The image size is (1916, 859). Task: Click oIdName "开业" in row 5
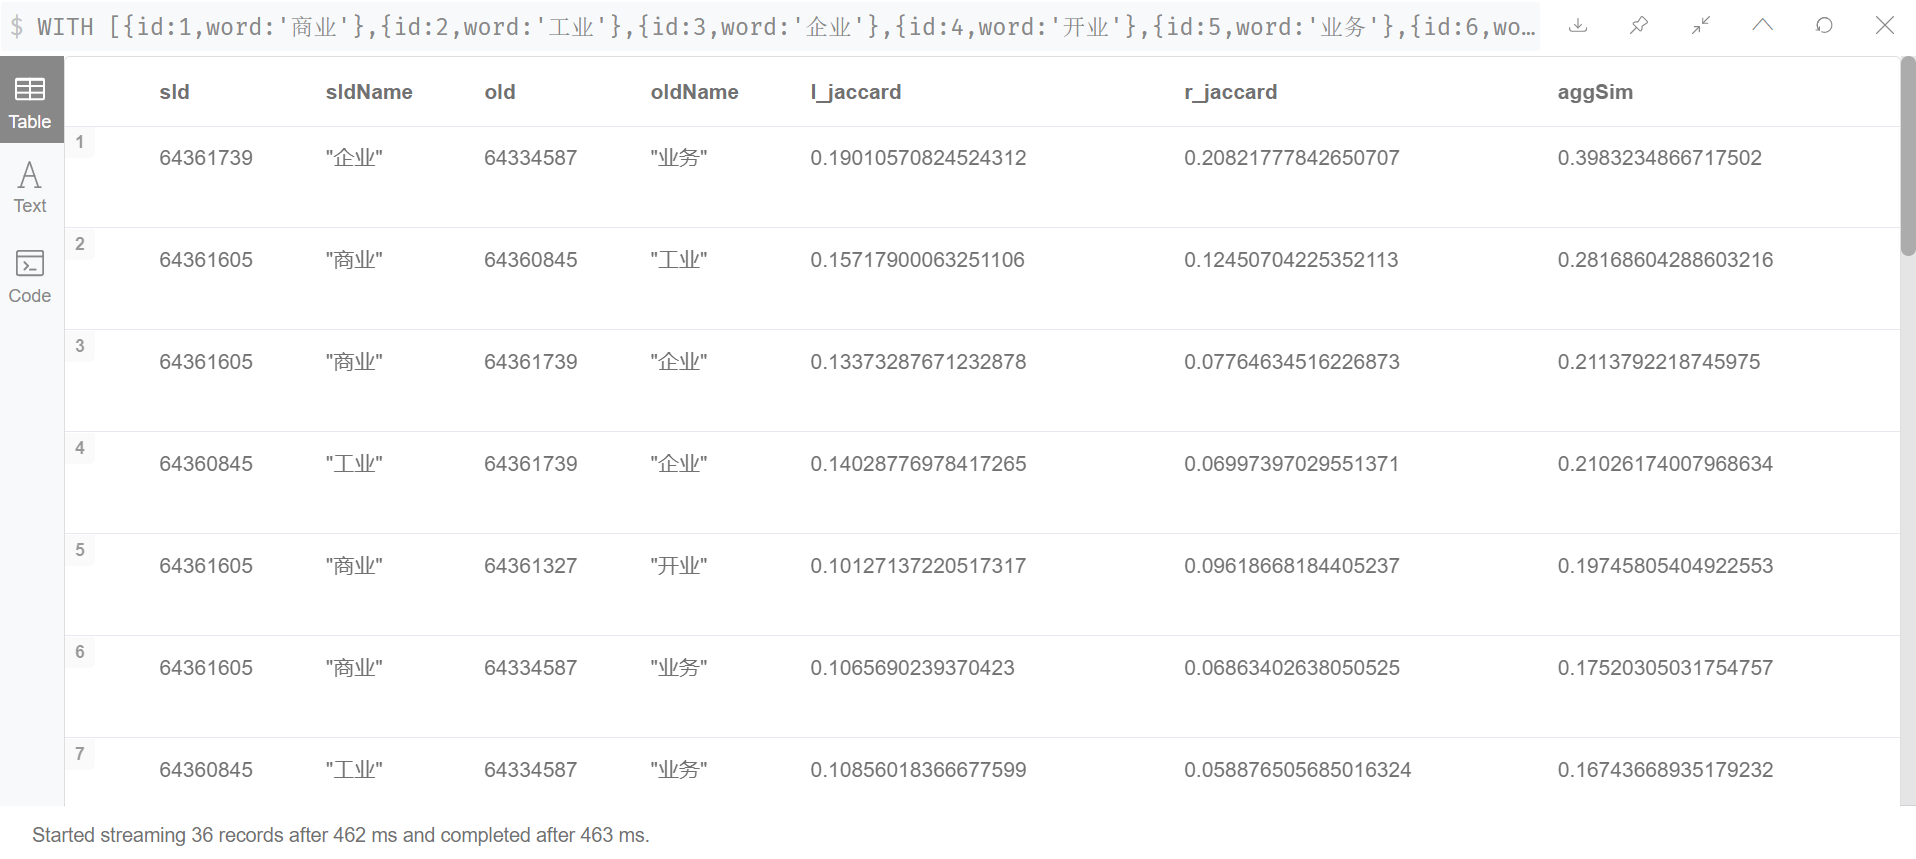pyautogui.click(x=679, y=566)
